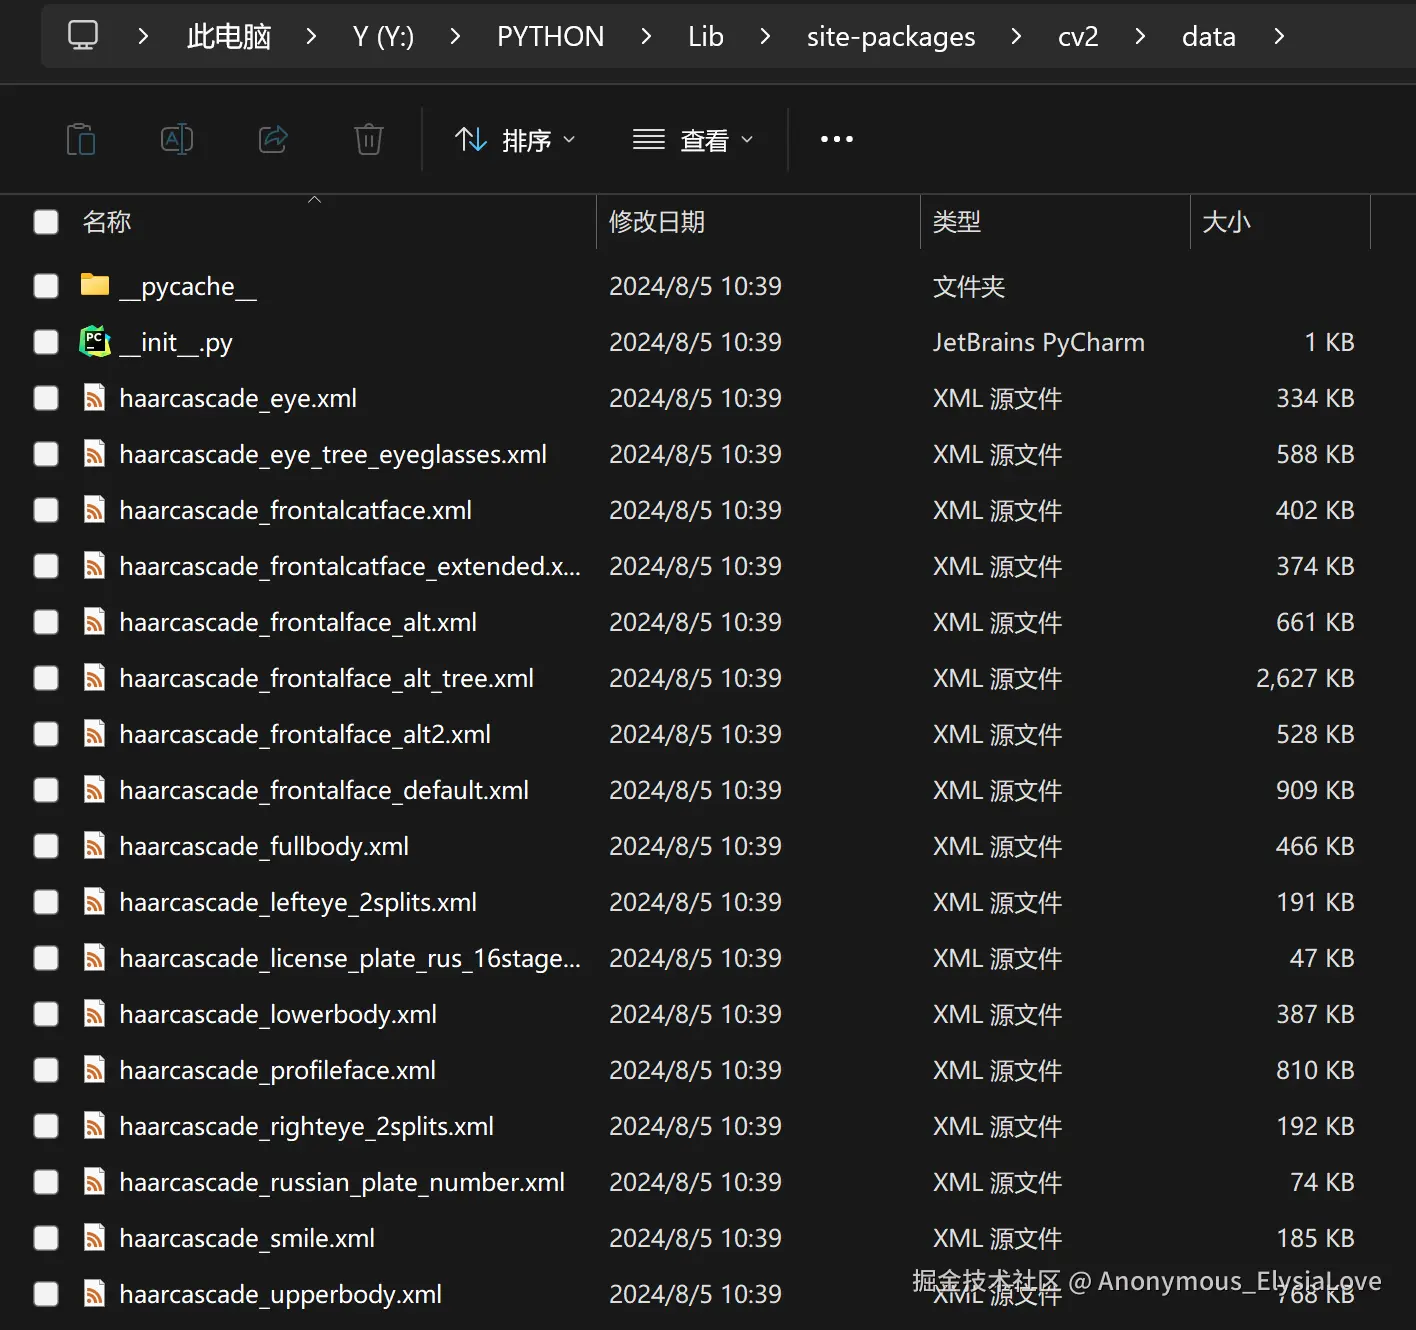Viewport: 1416px width, 1330px height.
Task: Navigate to 此电脑 breadcrumb
Action: tap(229, 37)
